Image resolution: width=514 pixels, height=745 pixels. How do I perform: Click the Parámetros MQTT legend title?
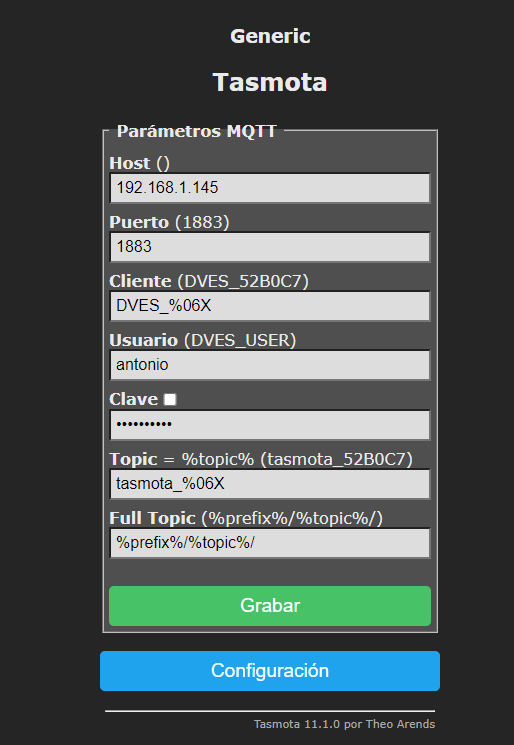point(196,131)
